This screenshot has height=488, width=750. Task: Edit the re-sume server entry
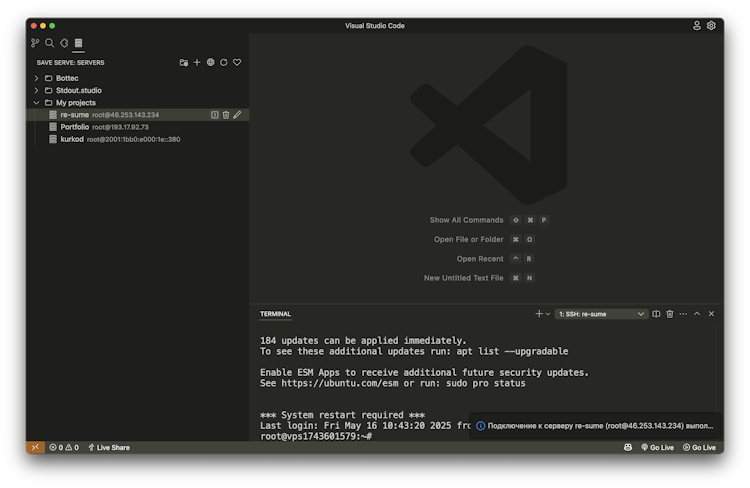point(237,115)
